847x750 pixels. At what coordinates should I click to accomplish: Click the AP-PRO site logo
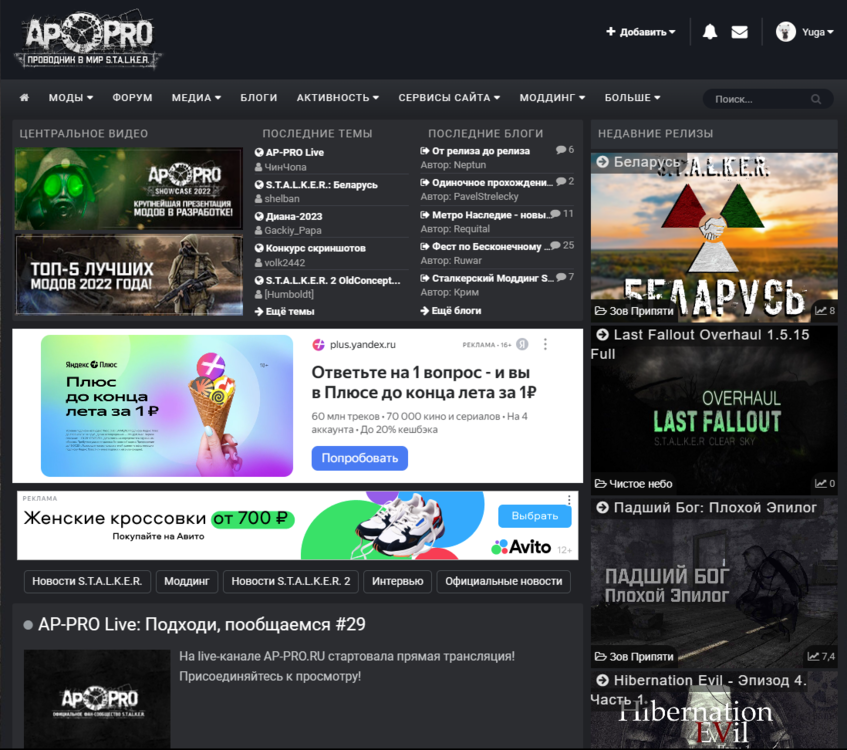pos(85,40)
